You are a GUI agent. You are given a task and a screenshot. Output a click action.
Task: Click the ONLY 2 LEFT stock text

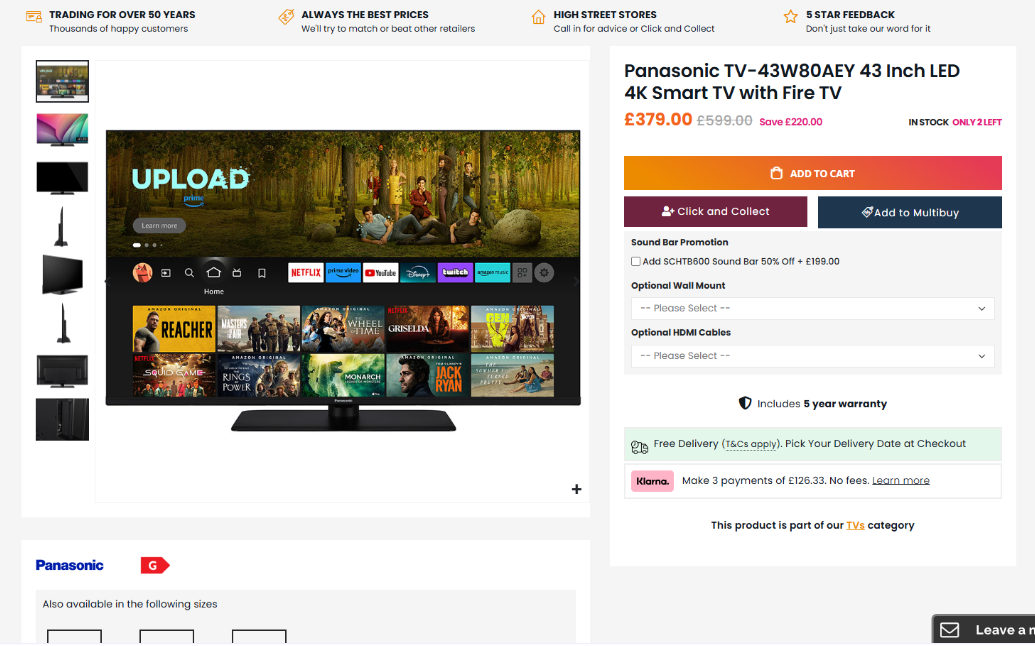(977, 122)
